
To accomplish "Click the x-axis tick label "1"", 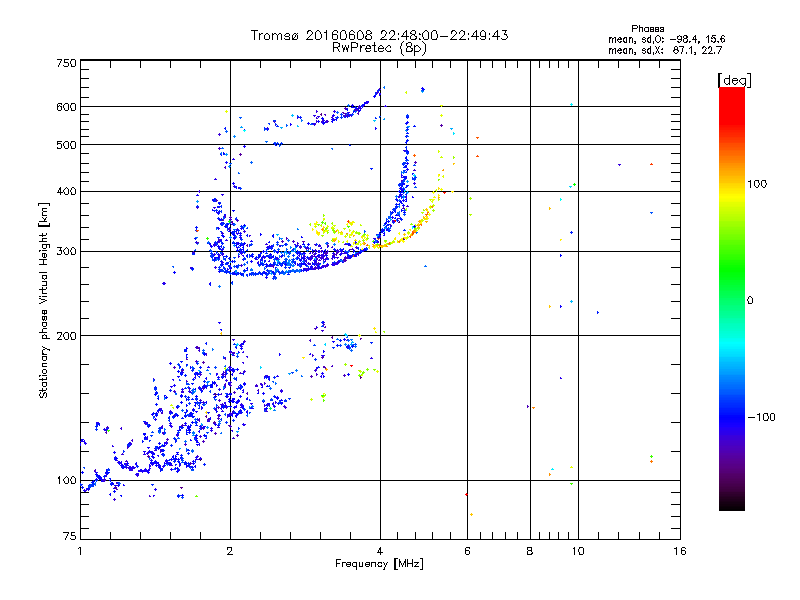I will (x=80, y=551).
